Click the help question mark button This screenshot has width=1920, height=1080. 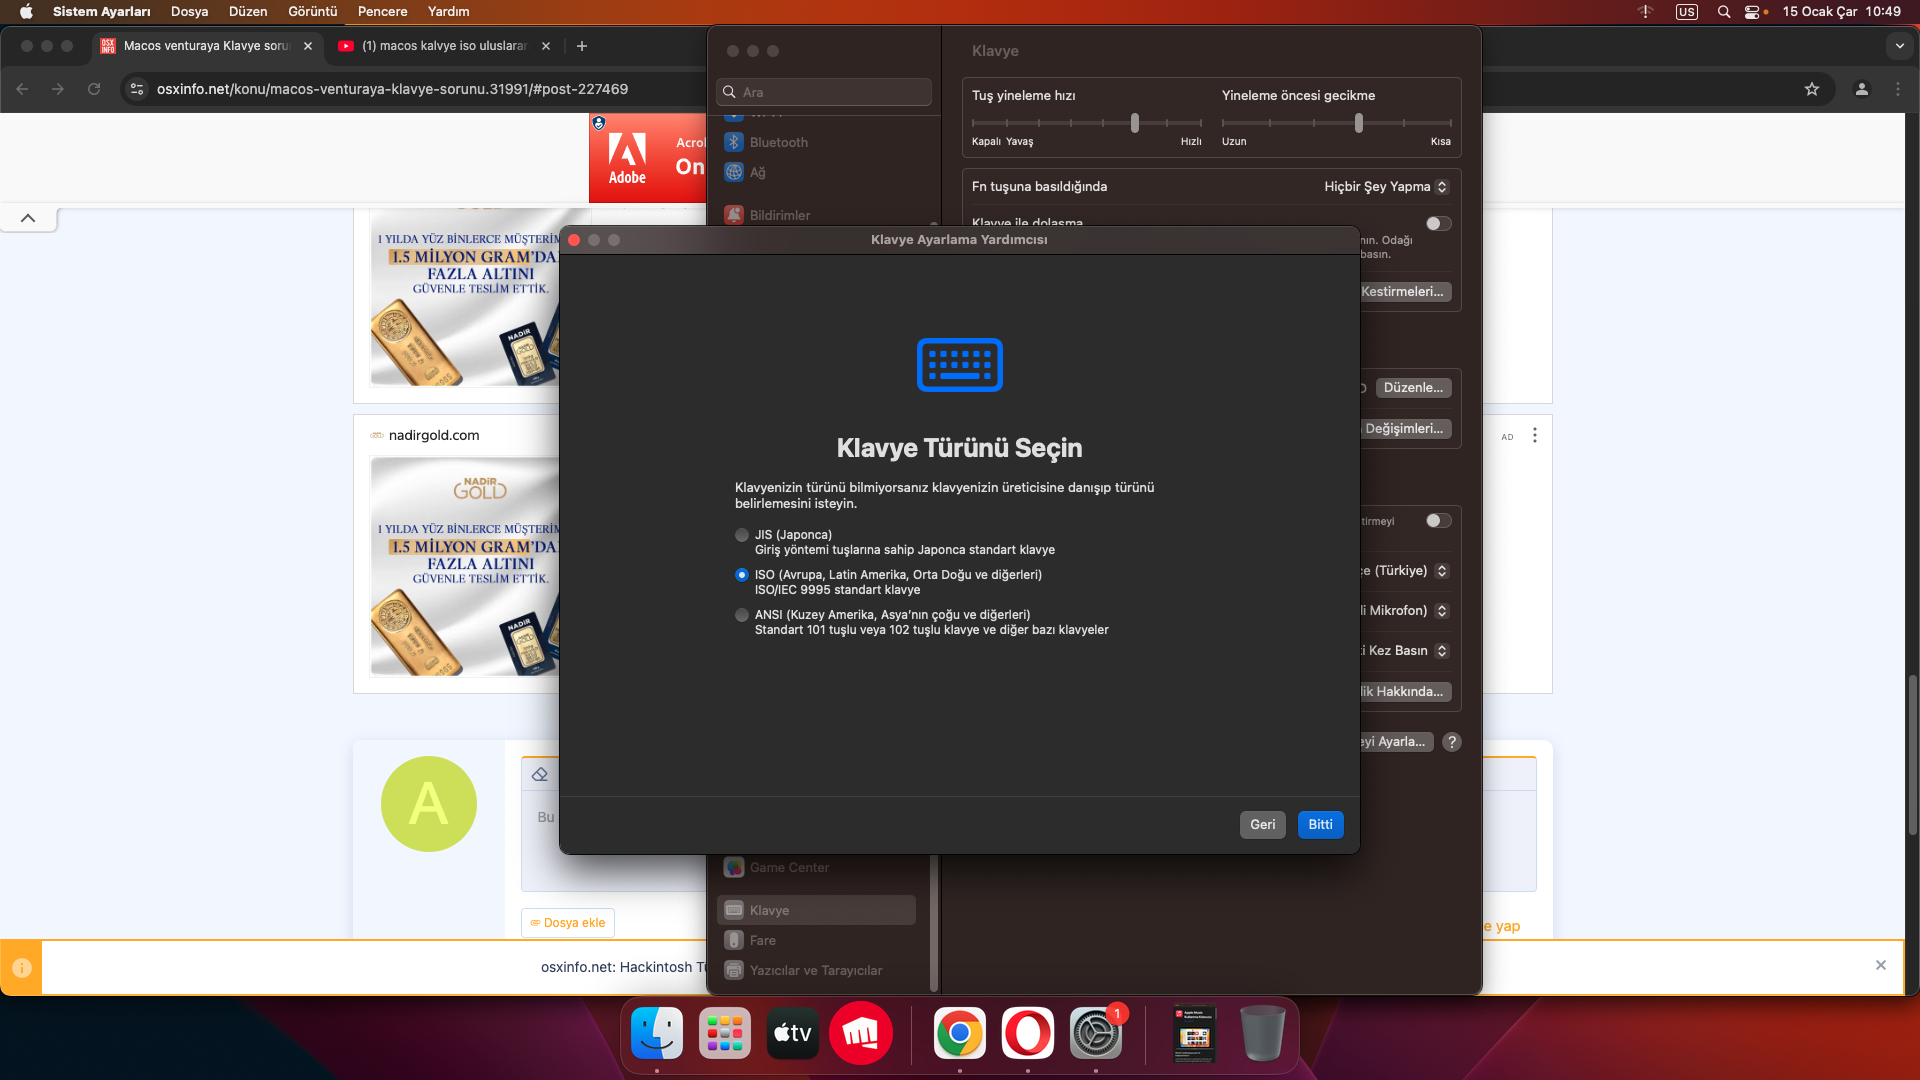pyautogui.click(x=1452, y=742)
